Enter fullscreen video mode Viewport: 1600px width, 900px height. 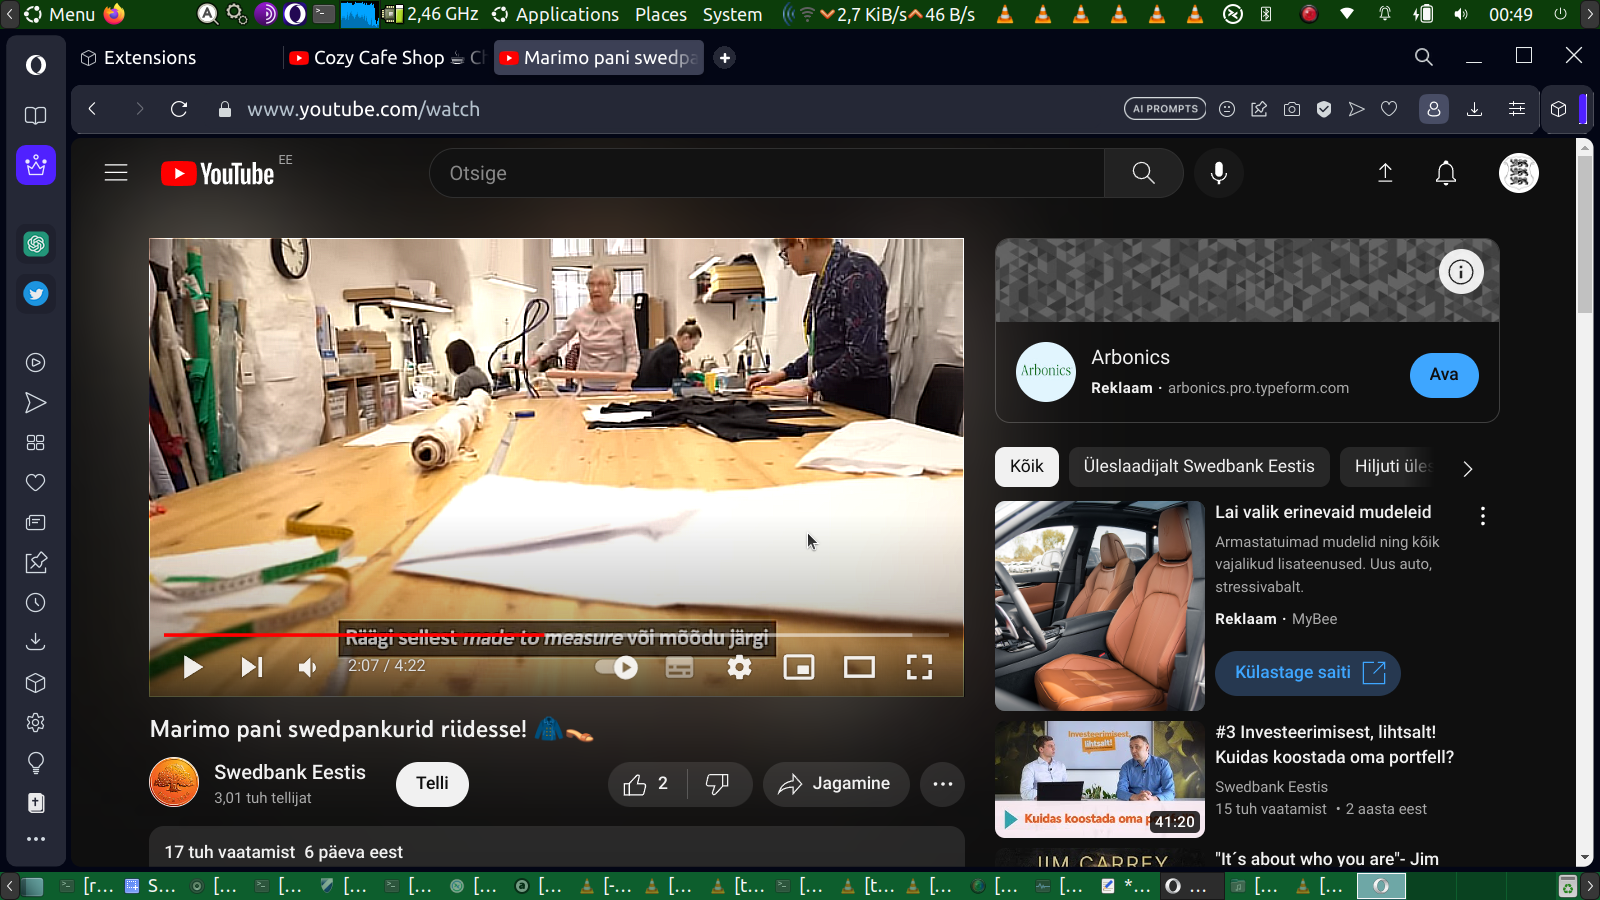click(x=919, y=667)
